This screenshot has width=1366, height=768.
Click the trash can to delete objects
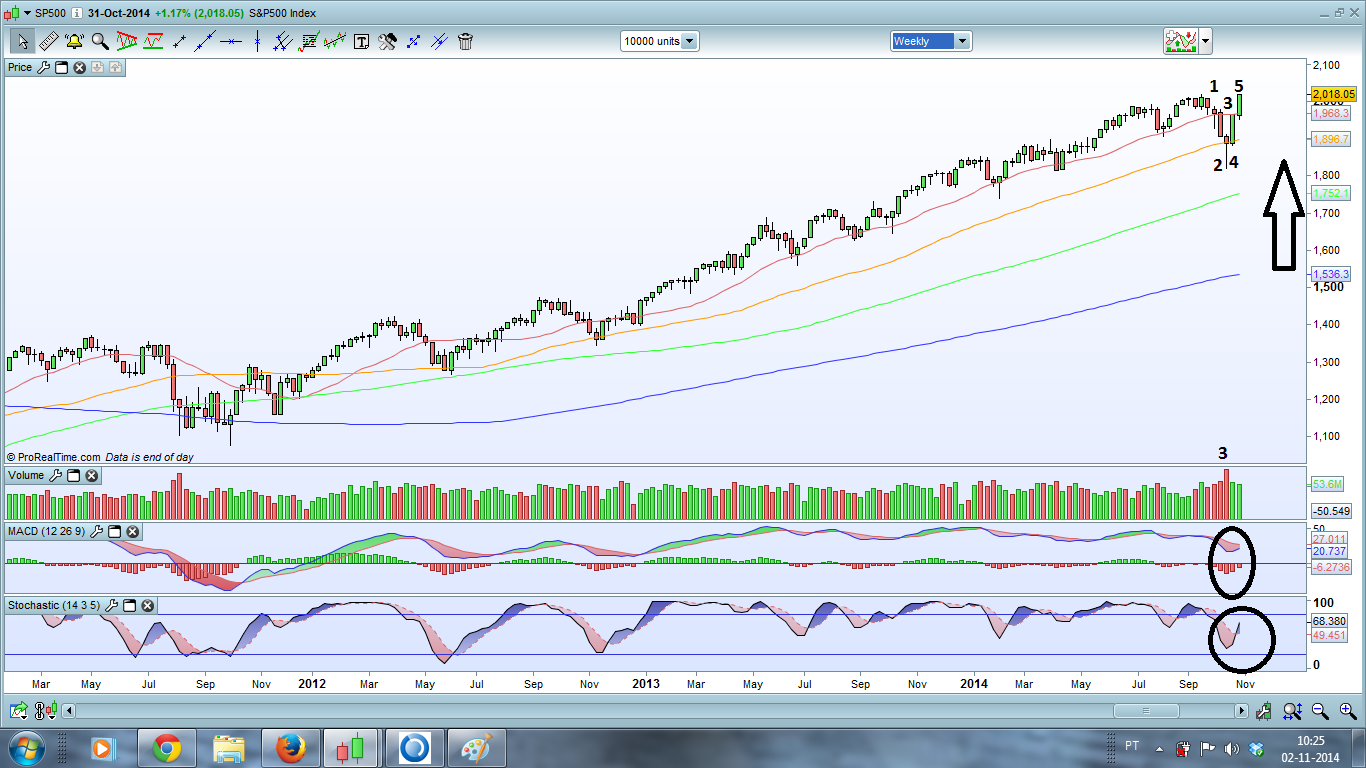coord(465,41)
